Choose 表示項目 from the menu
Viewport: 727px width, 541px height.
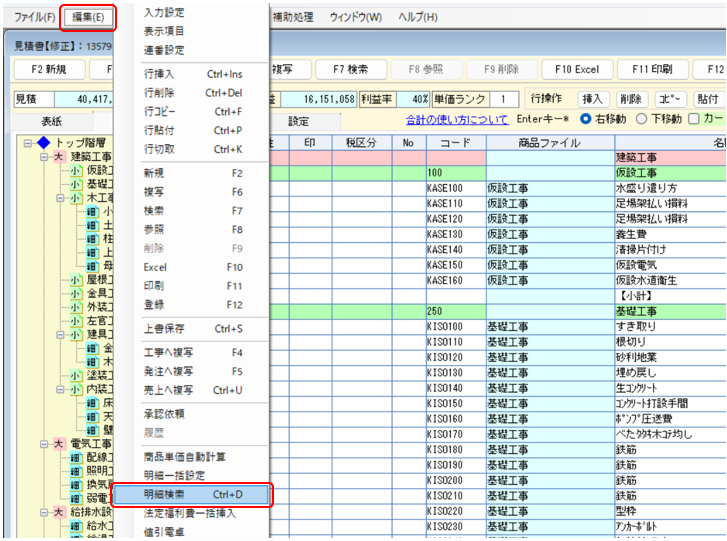pyautogui.click(x=164, y=31)
